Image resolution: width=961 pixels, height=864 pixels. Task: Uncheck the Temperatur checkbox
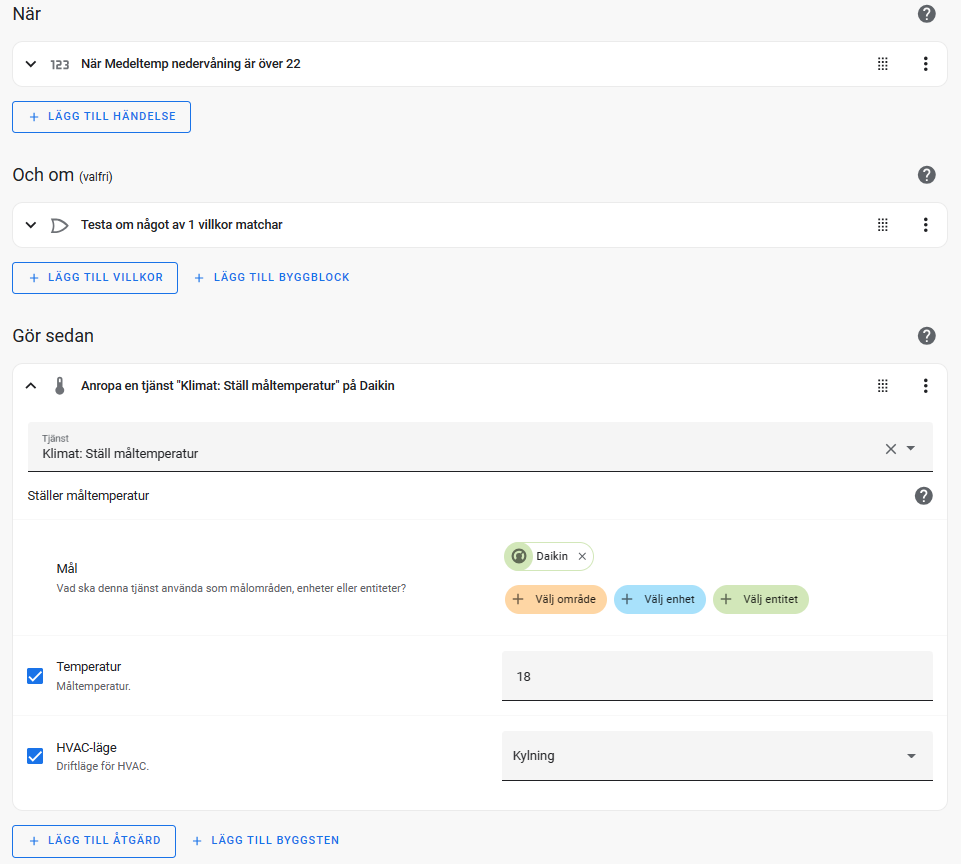pos(35,676)
